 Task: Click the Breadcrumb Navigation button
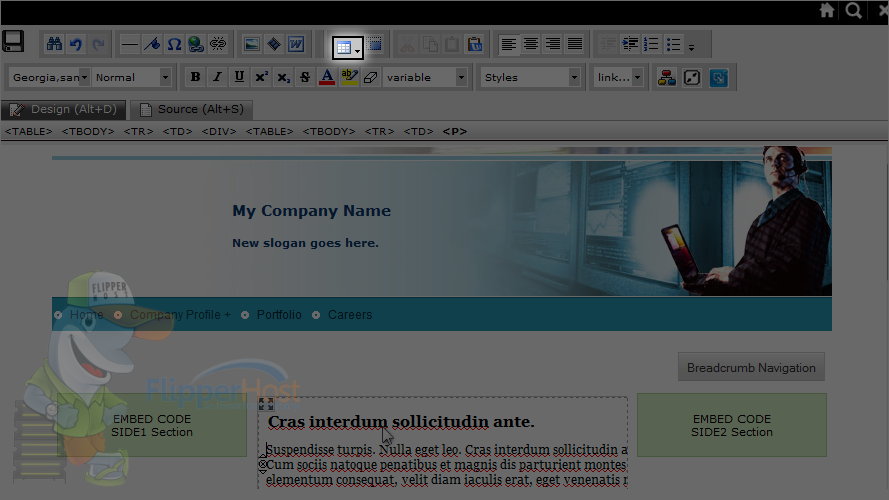coord(751,367)
